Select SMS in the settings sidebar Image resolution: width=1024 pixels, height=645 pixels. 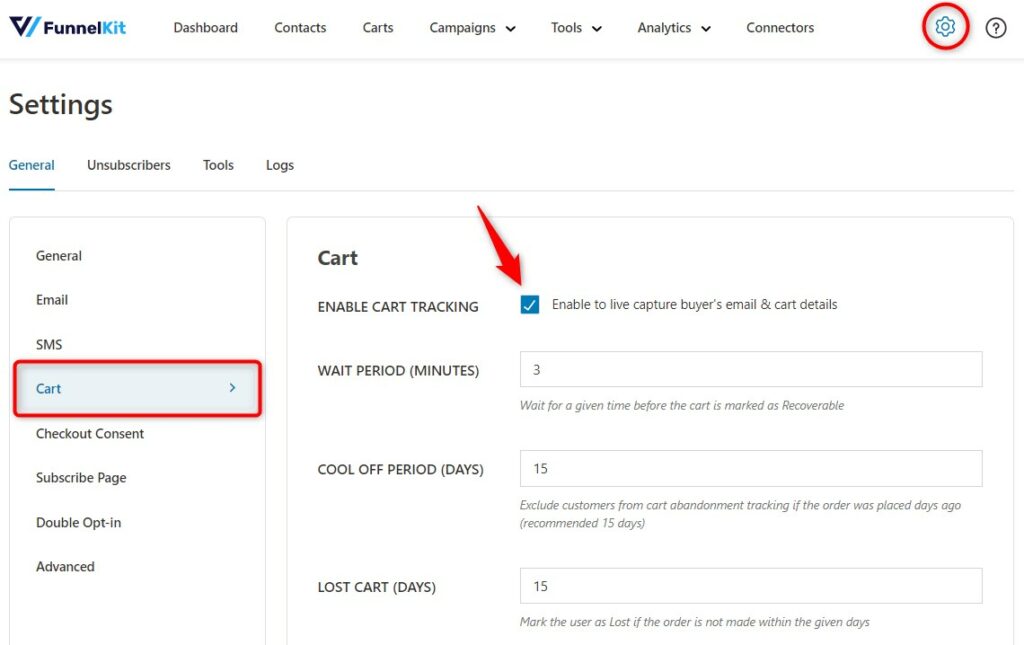point(49,345)
